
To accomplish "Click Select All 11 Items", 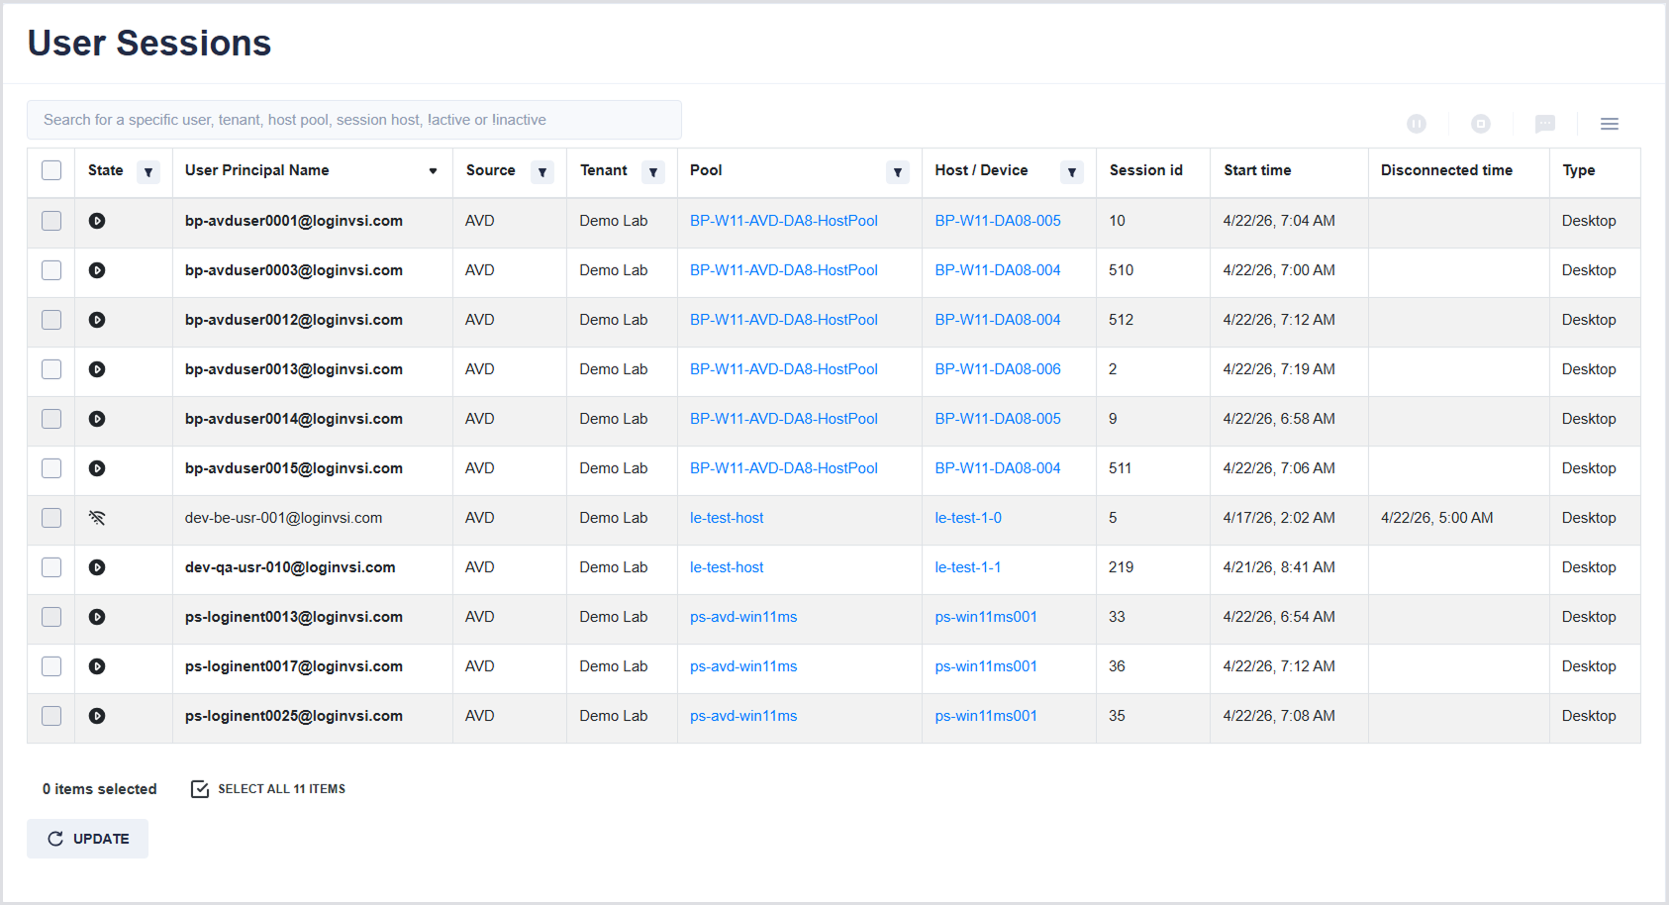I will click(x=268, y=789).
